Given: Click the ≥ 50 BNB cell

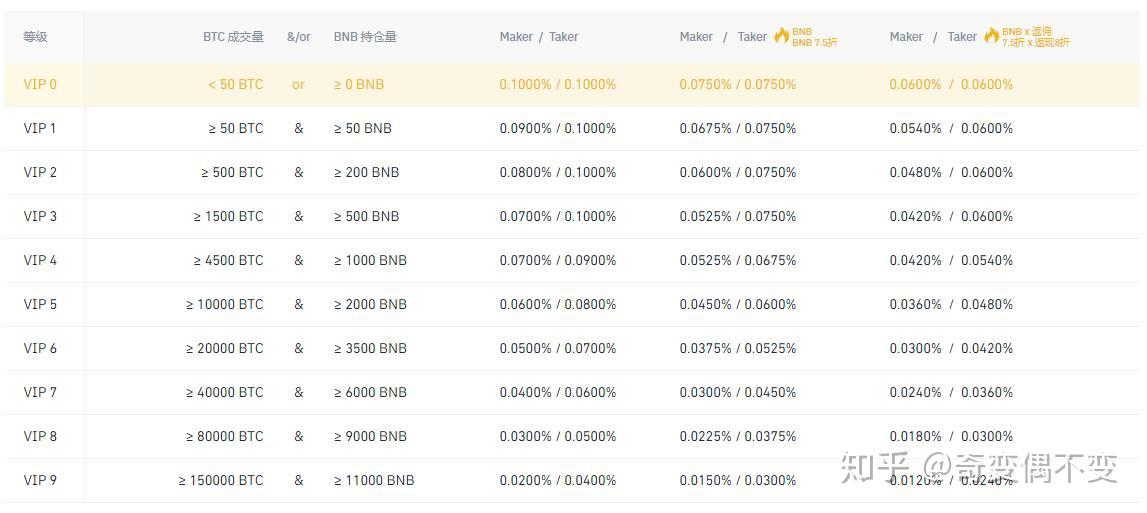Looking at the screenshot, I should coord(363,128).
